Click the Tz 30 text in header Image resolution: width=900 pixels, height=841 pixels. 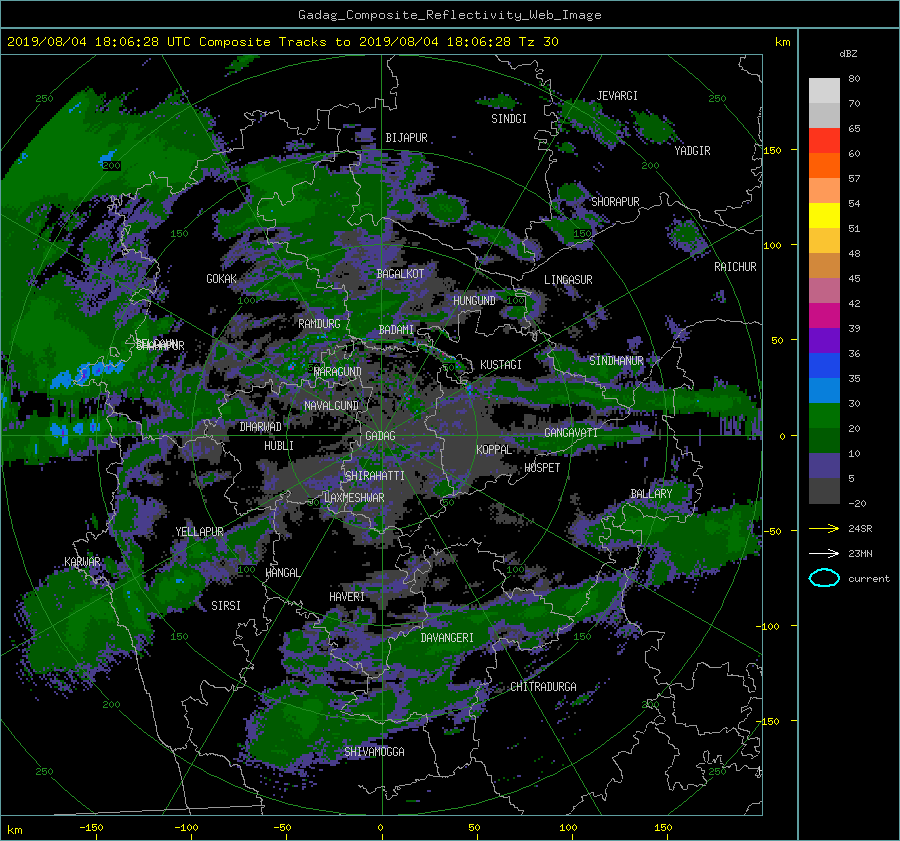[538, 41]
